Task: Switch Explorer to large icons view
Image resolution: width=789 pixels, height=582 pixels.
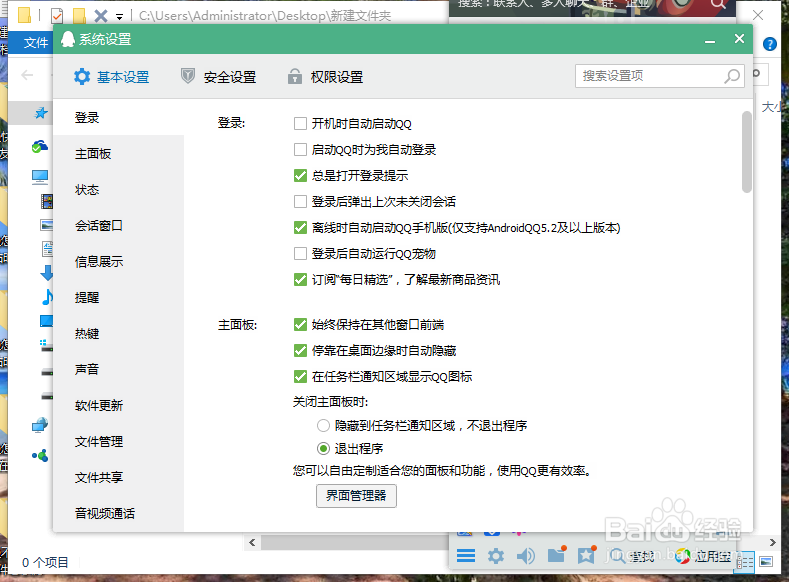Action: pos(766,561)
